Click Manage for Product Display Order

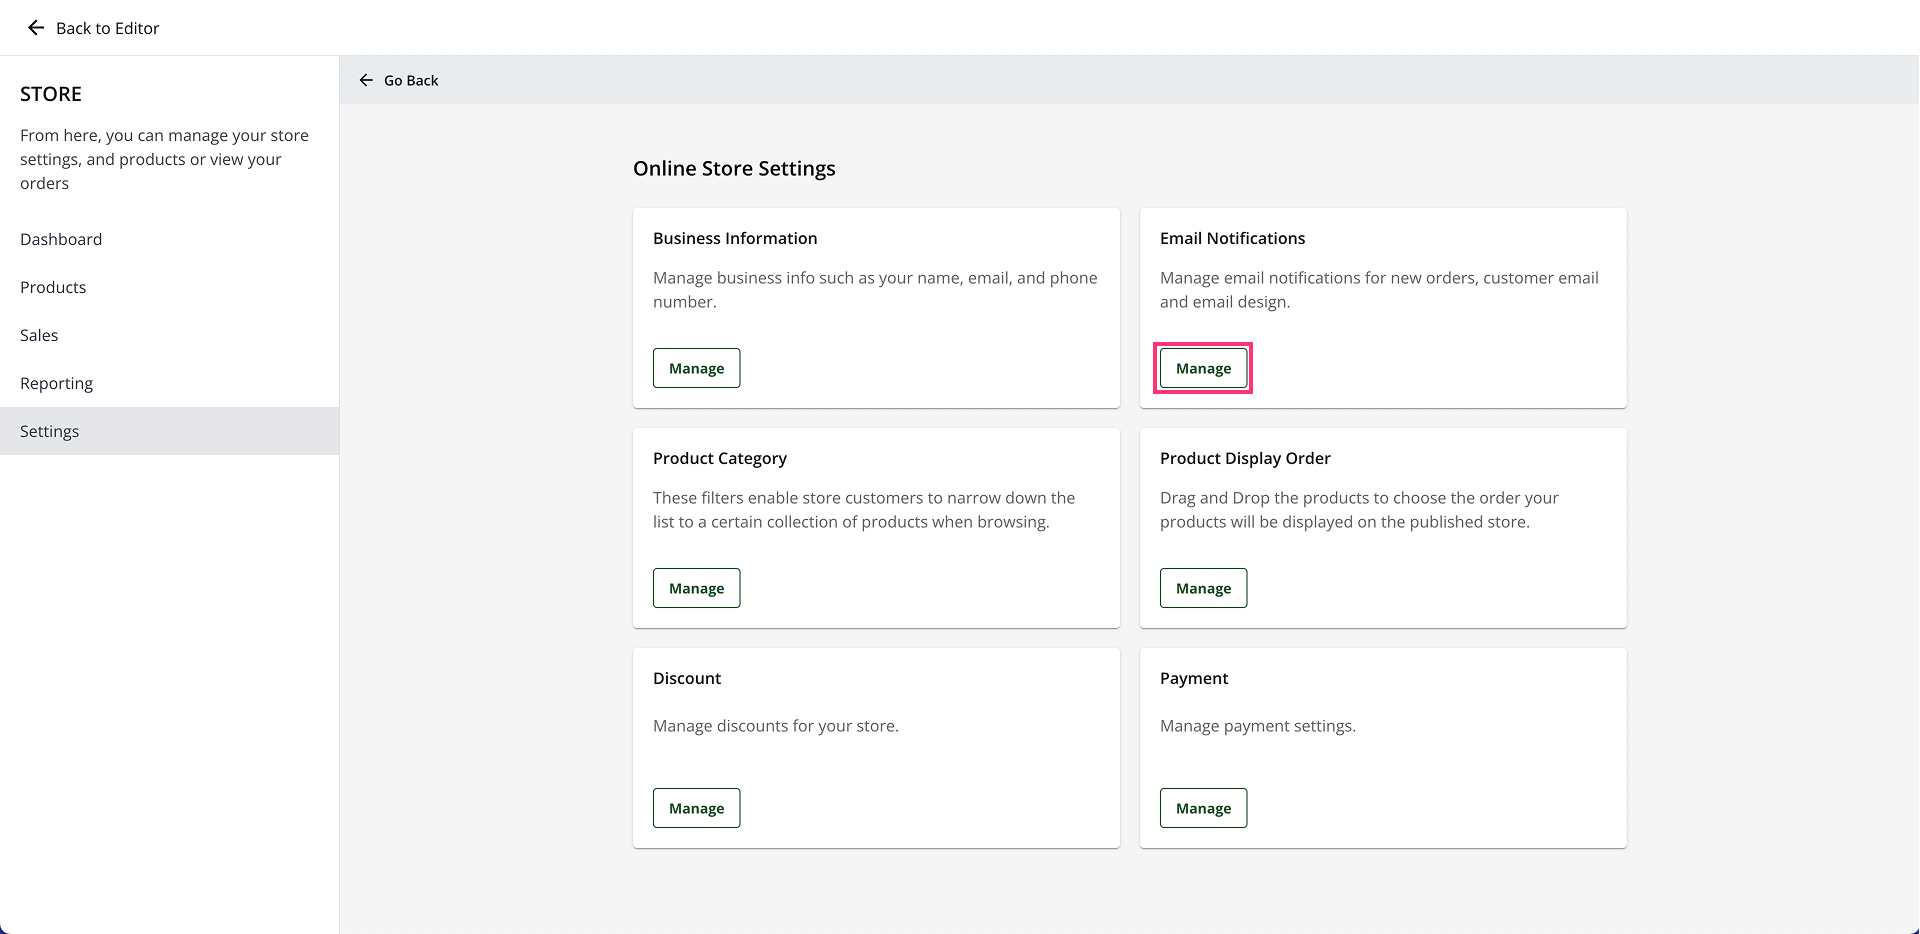click(1203, 588)
